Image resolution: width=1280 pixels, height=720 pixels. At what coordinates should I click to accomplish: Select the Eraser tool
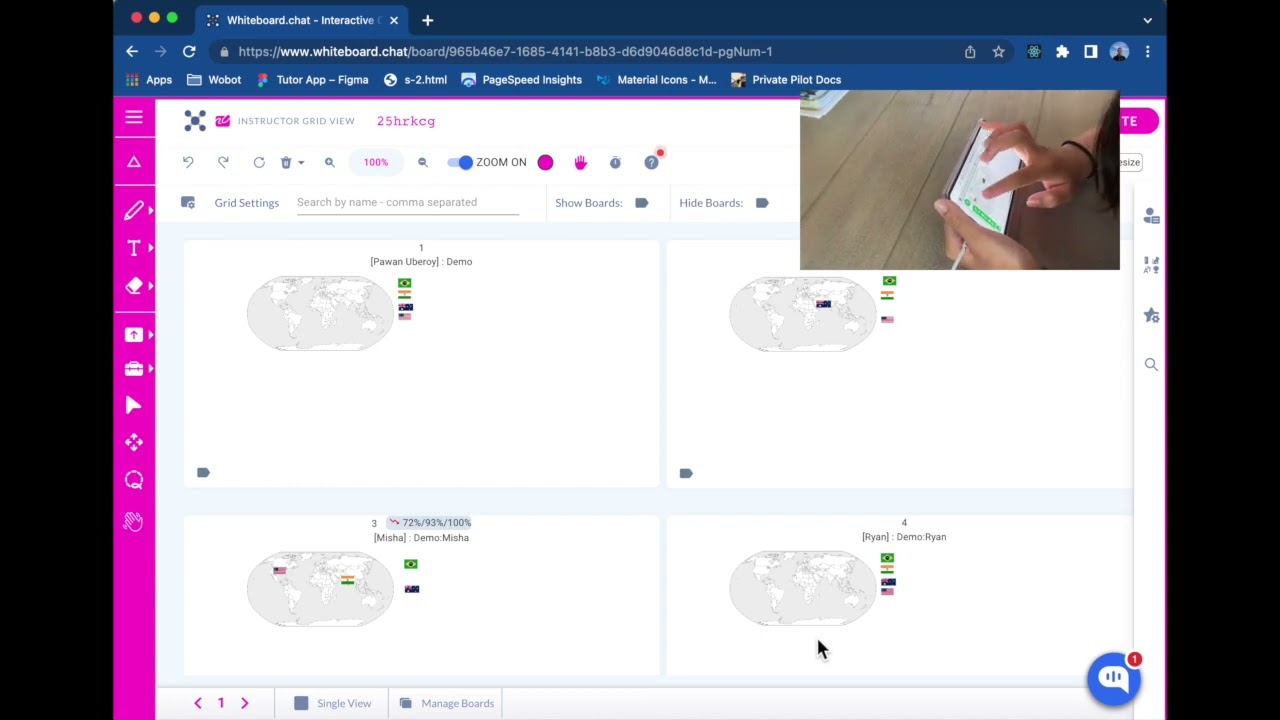coord(134,286)
